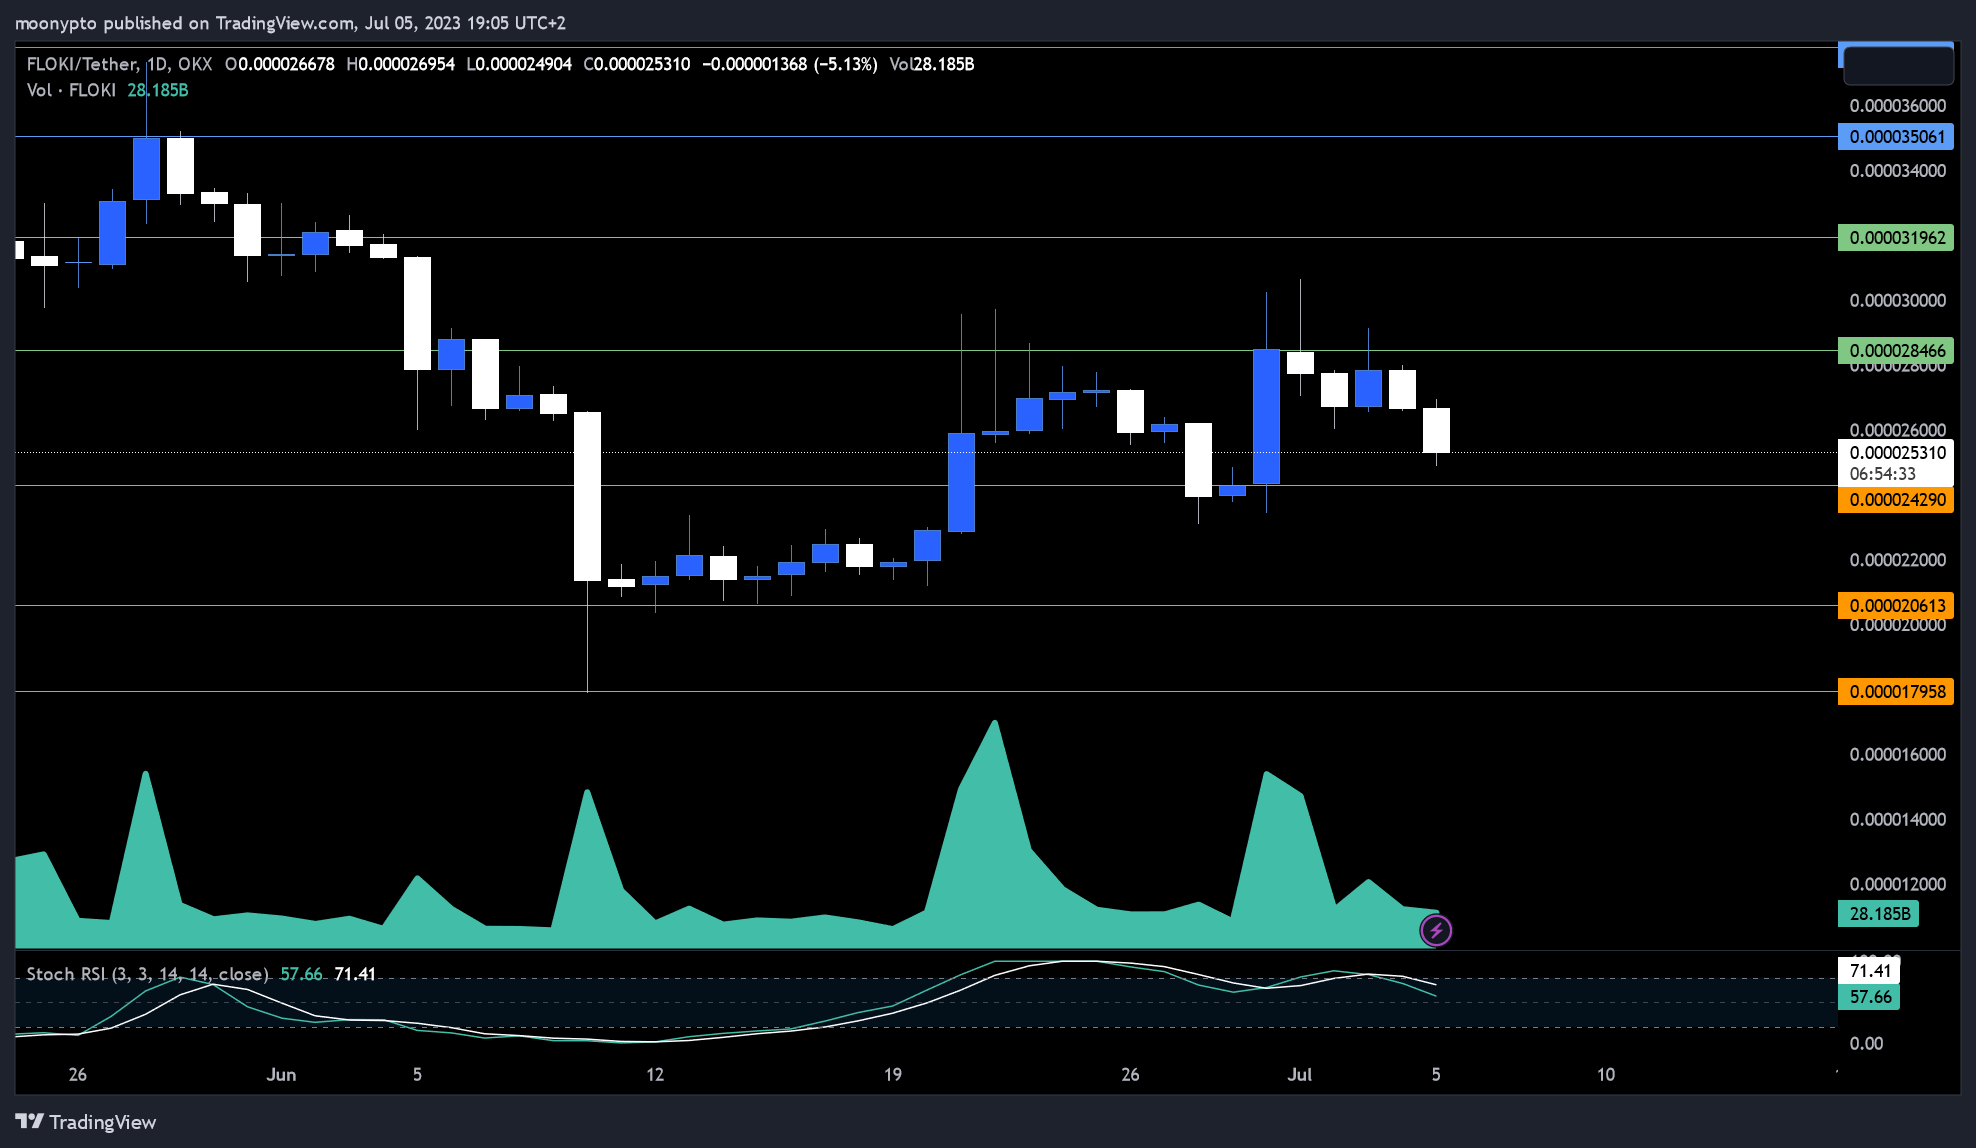
Task: Select the 0.000028466 green price label
Action: (1896, 351)
